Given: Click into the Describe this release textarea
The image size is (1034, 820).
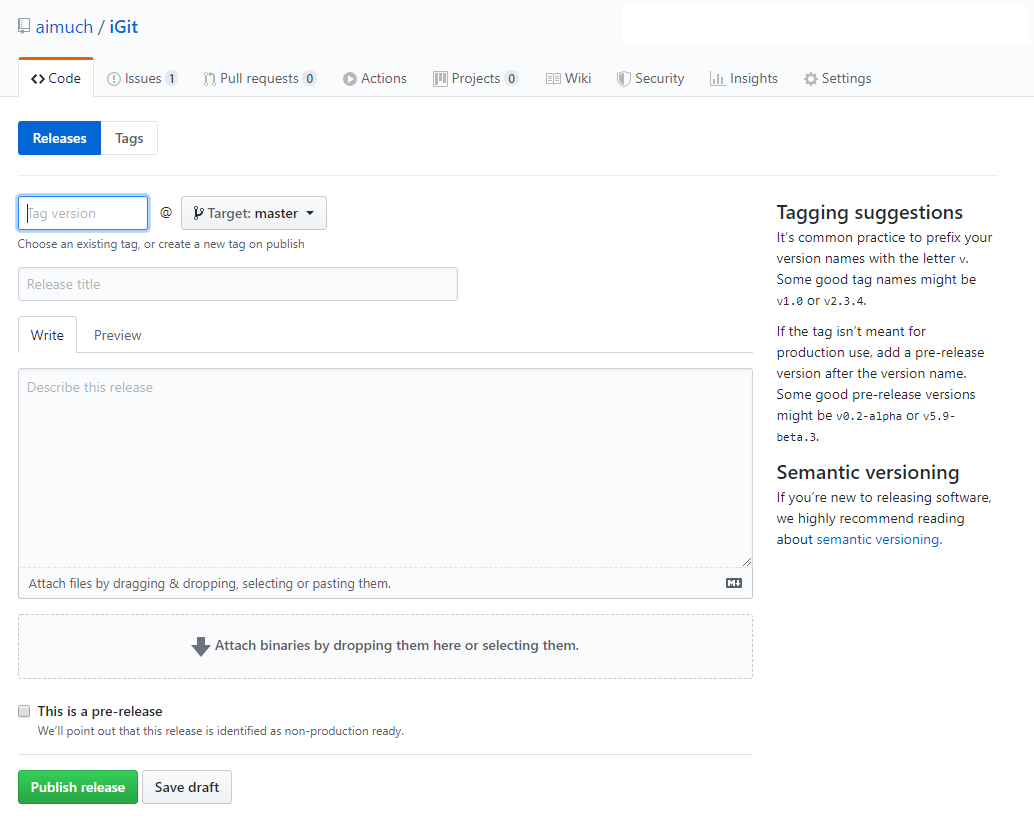Looking at the screenshot, I should [x=385, y=468].
